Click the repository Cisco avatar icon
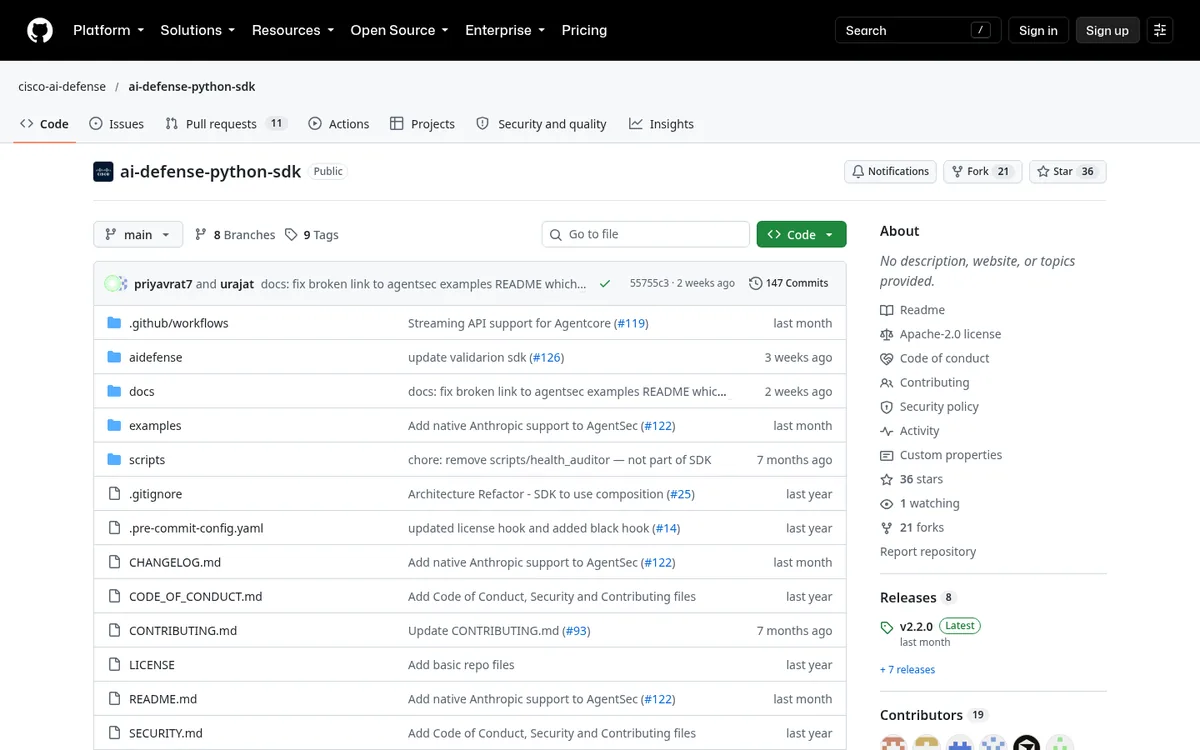This screenshot has height=750, width=1200. pos(103,172)
